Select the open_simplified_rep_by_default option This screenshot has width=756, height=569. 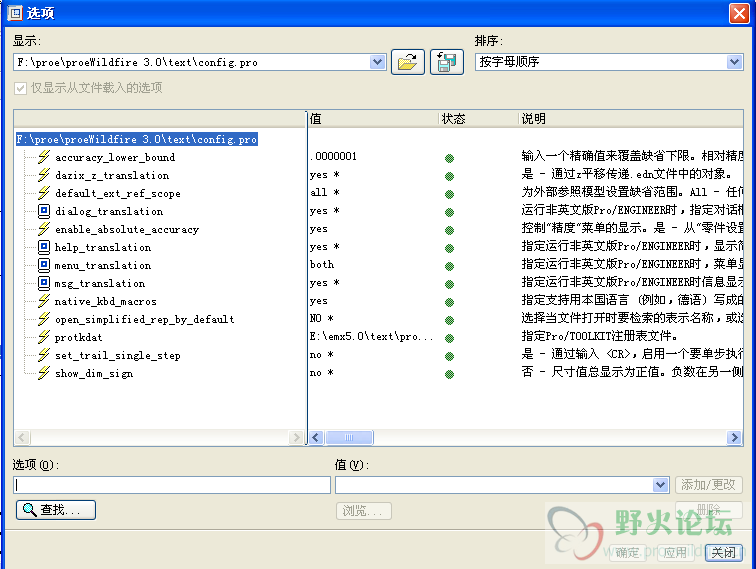145,319
